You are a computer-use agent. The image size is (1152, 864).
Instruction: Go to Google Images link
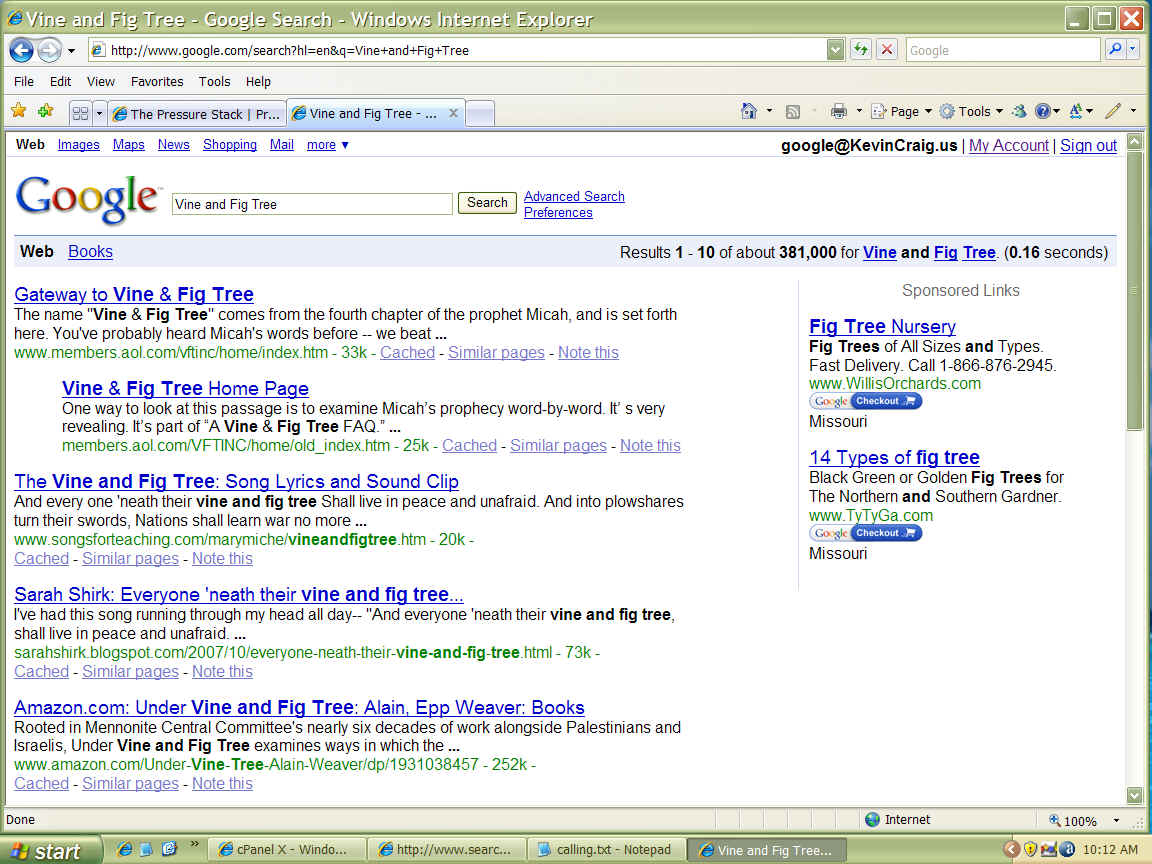click(x=79, y=145)
